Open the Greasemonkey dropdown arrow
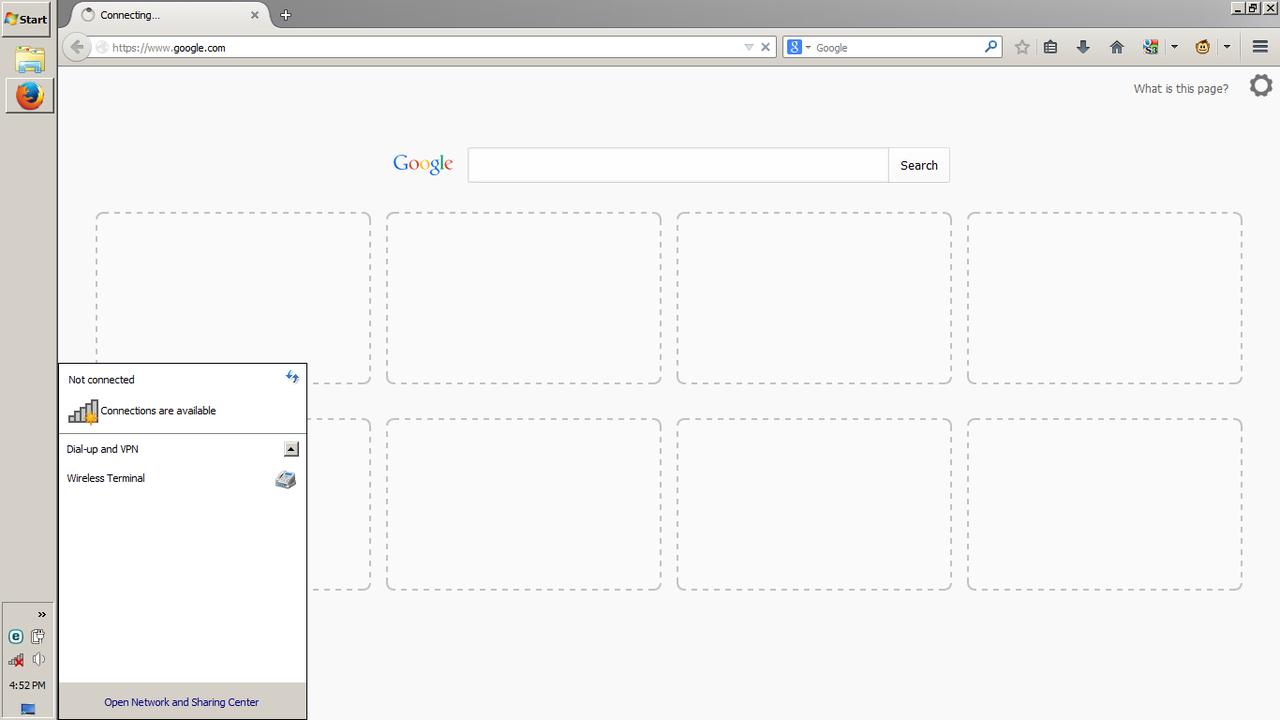The image size is (1280, 720). [x=1227, y=47]
